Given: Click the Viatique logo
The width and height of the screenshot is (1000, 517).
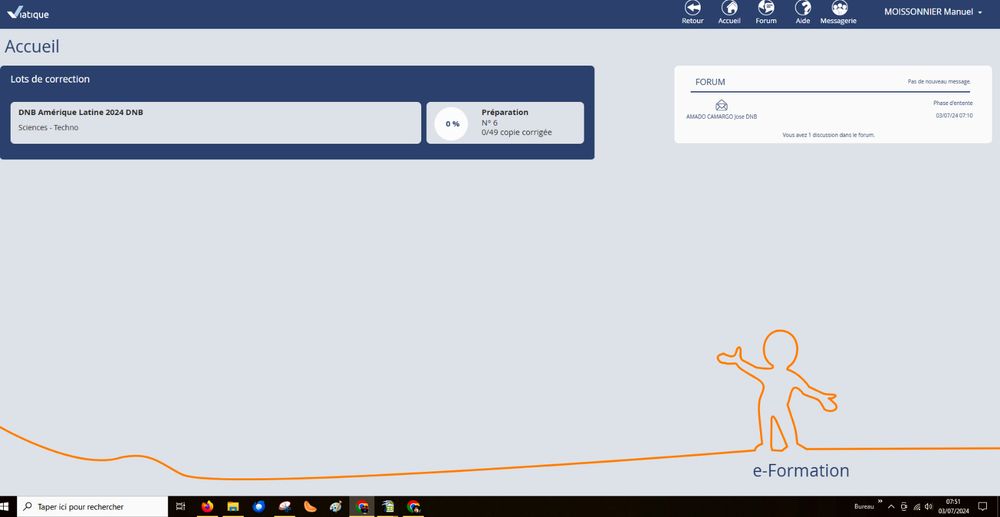Looking at the screenshot, I should (27, 14).
